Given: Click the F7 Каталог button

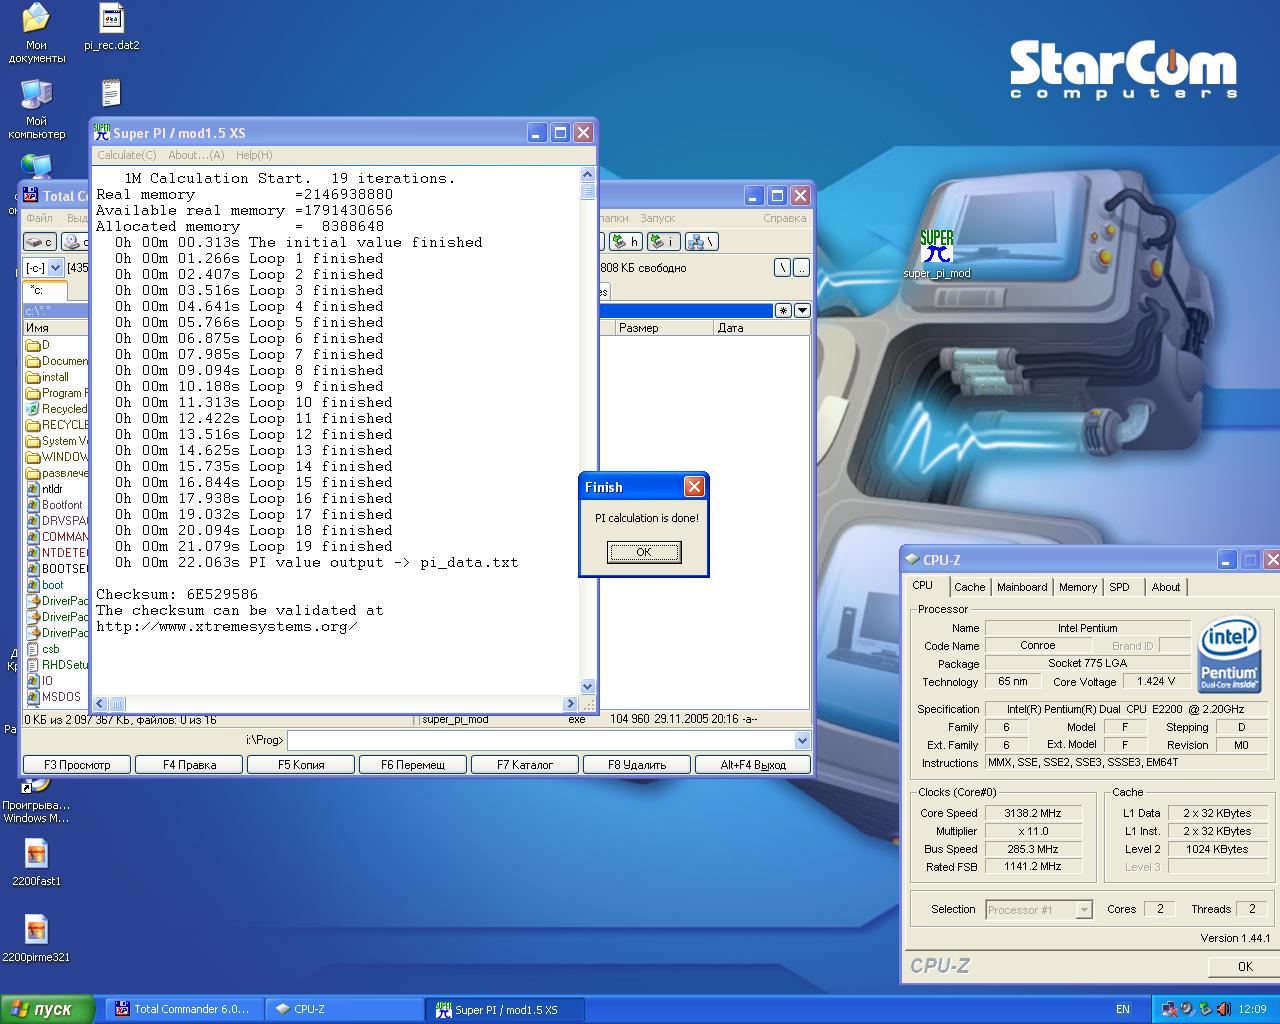Looking at the screenshot, I should 526,765.
